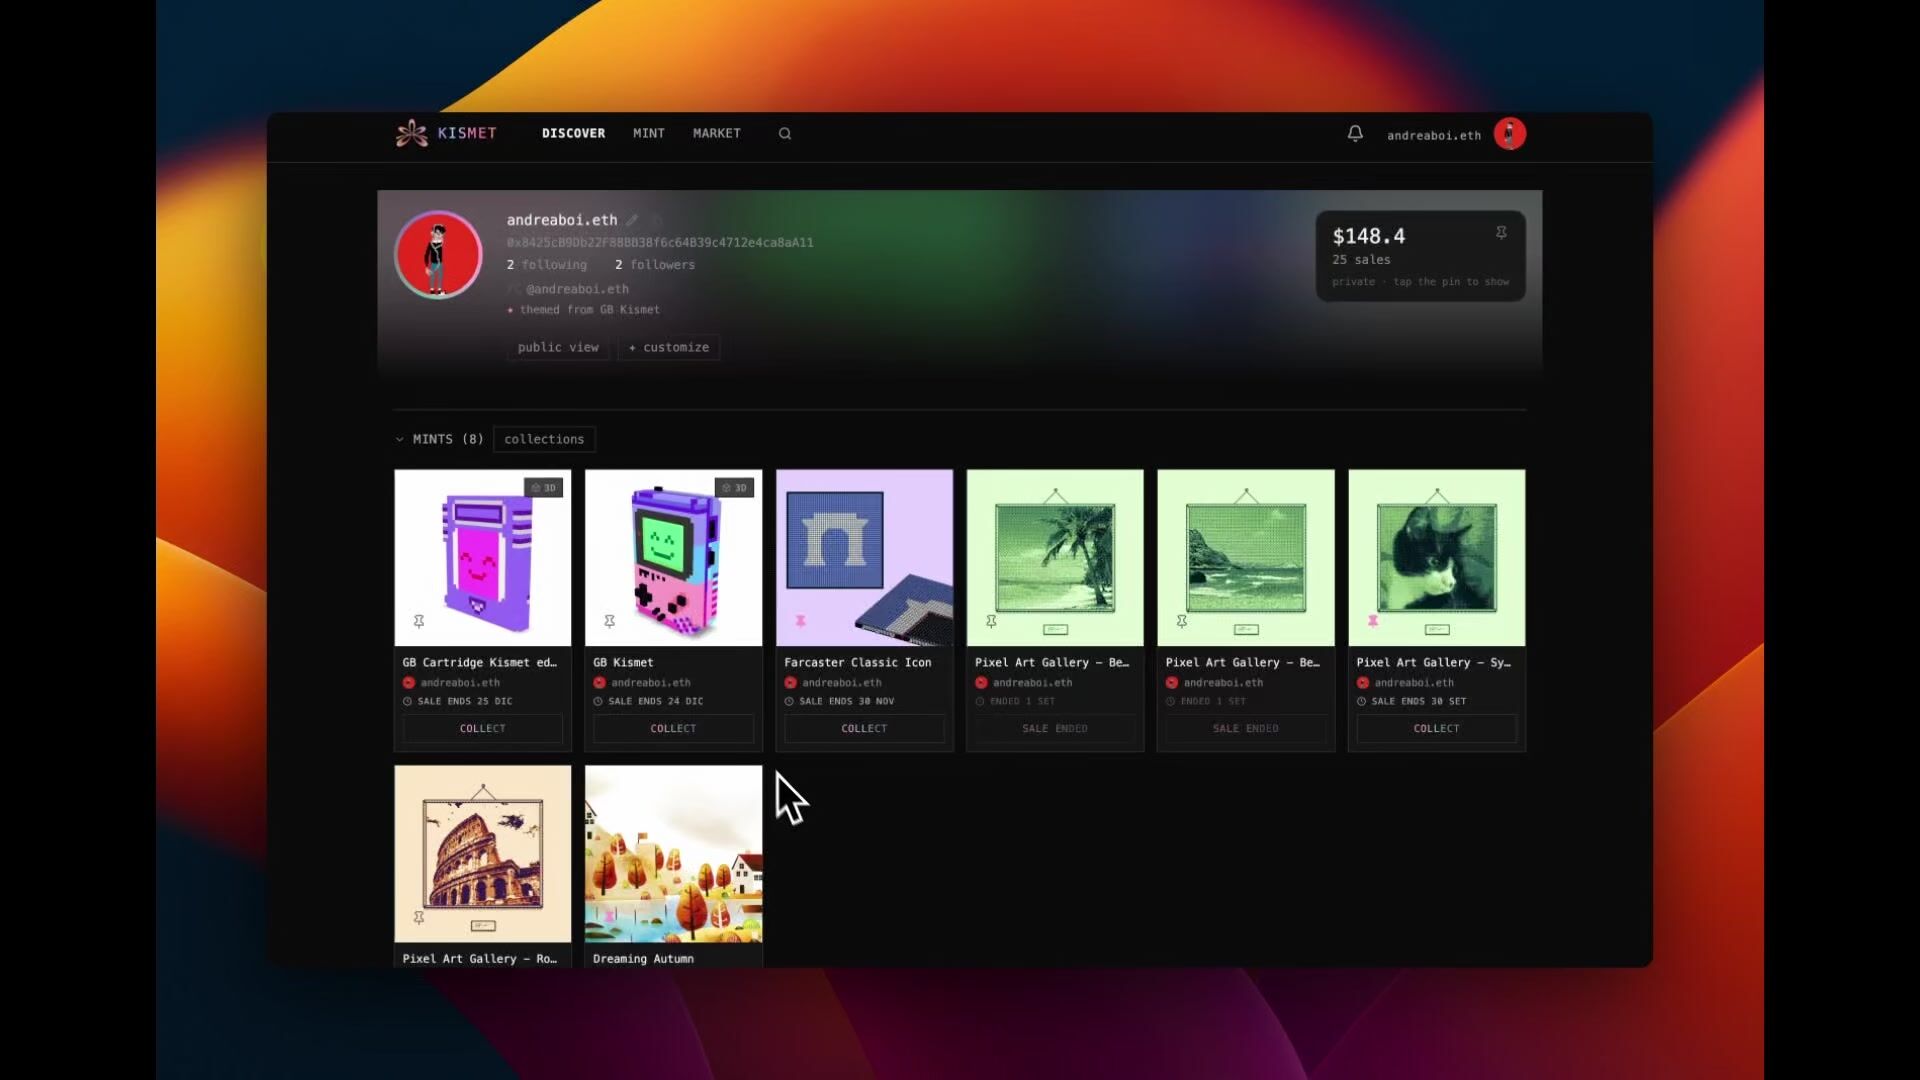Collect the GB Kismet mint
Screen dimensions: 1920x1080
coord(673,728)
